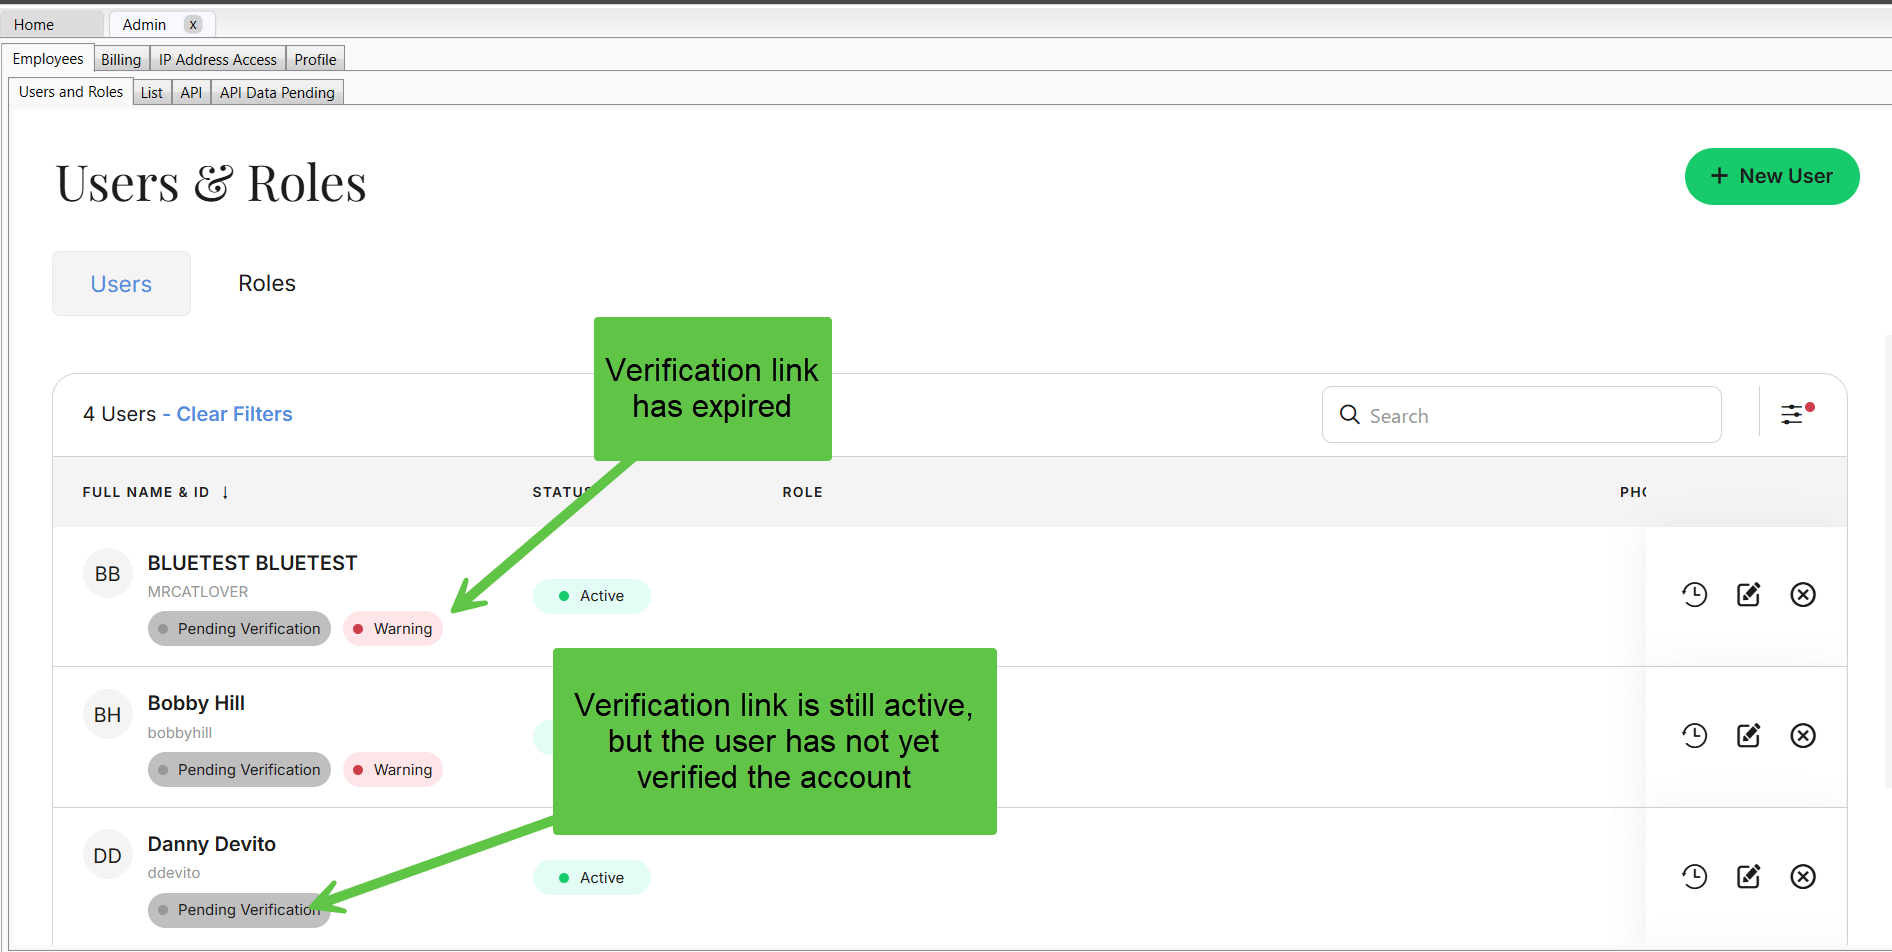The image size is (1892, 952).
Task: Edit Bobby Hill's user record
Action: (1748, 736)
